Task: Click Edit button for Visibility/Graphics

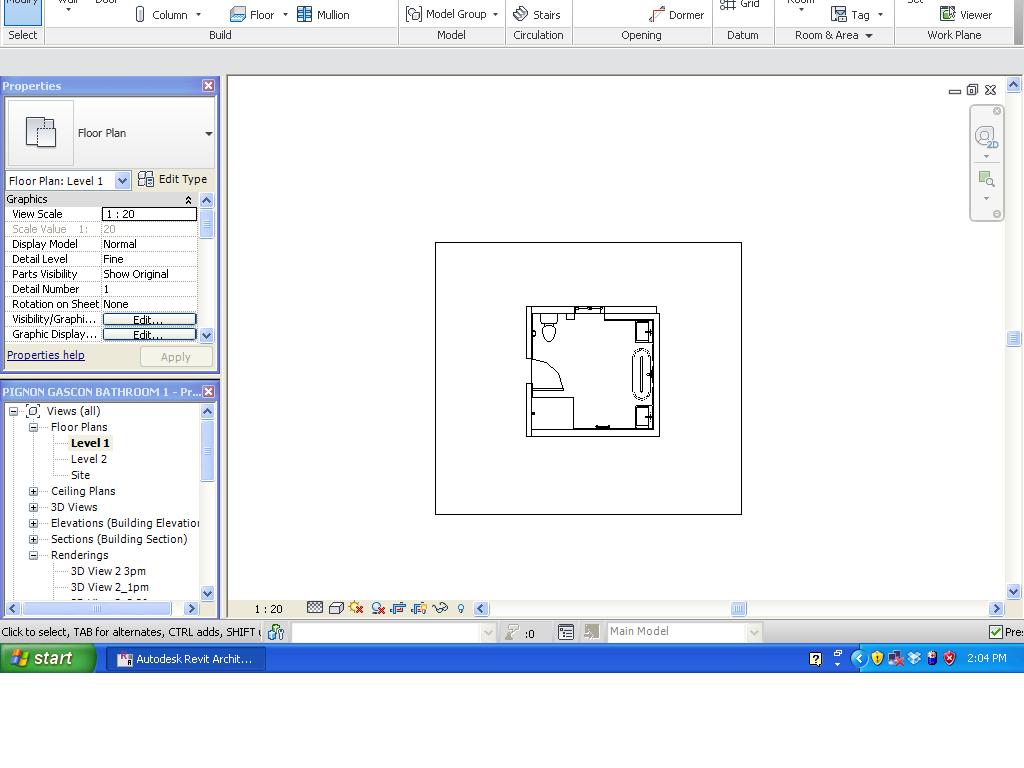Action: coord(149,320)
